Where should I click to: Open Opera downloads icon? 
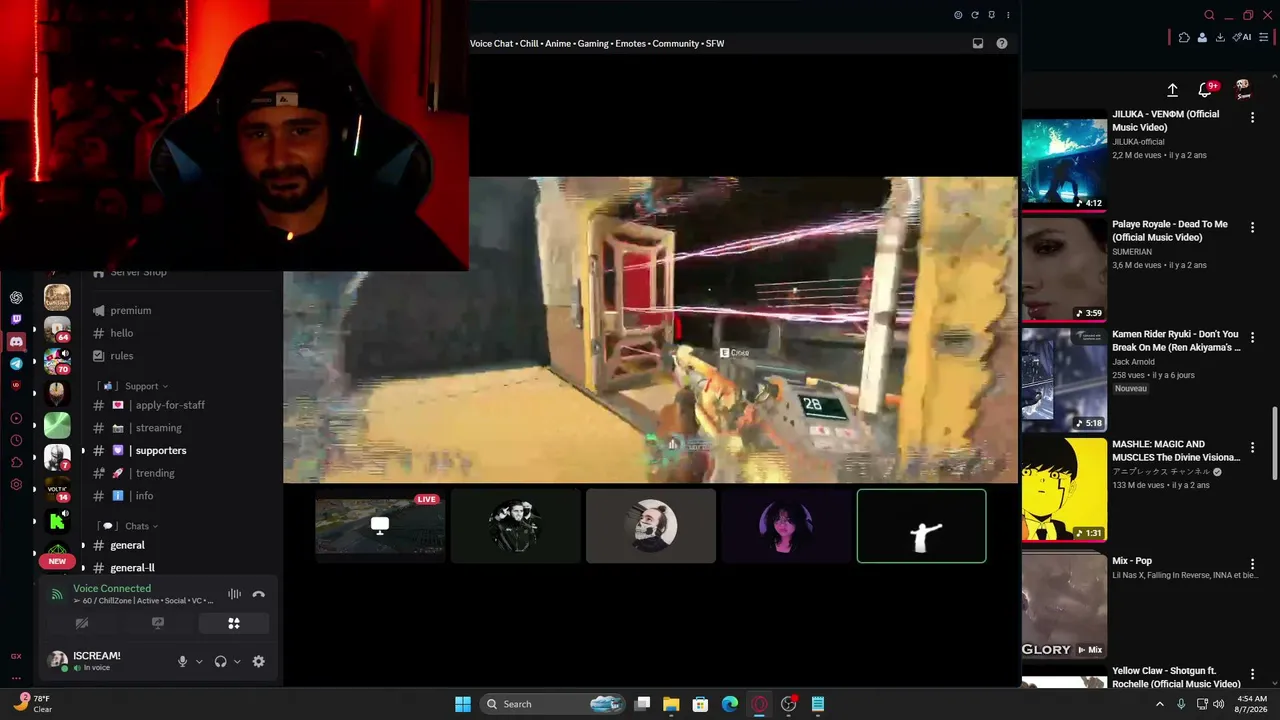click(1220, 37)
